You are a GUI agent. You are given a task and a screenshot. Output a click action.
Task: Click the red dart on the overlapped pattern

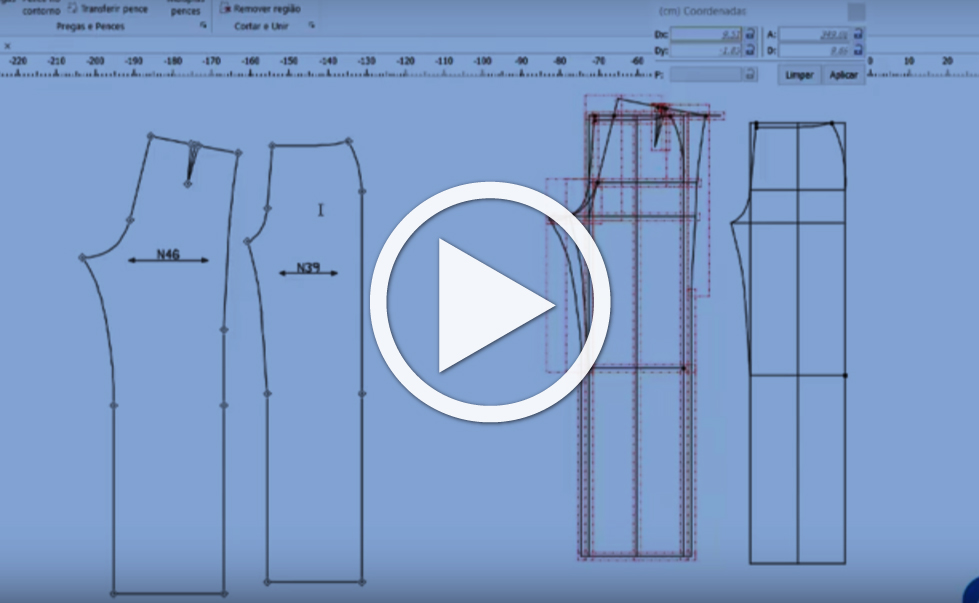tap(659, 127)
